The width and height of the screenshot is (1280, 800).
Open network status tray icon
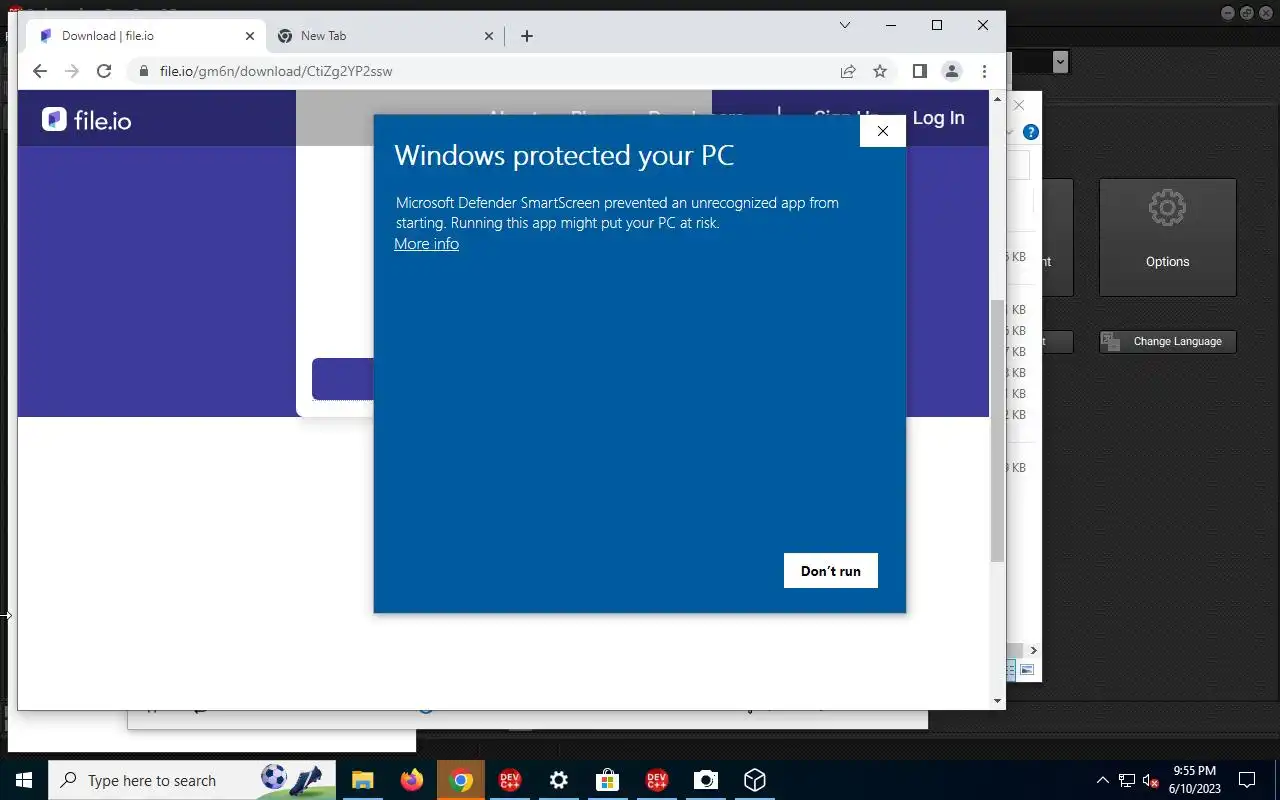point(1127,780)
